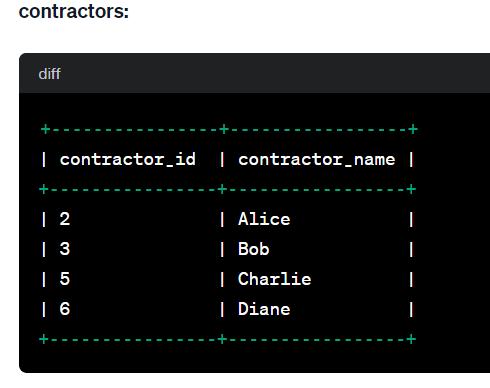
Task: Click the contractor id 2 cell
Action: tap(65, 219)
